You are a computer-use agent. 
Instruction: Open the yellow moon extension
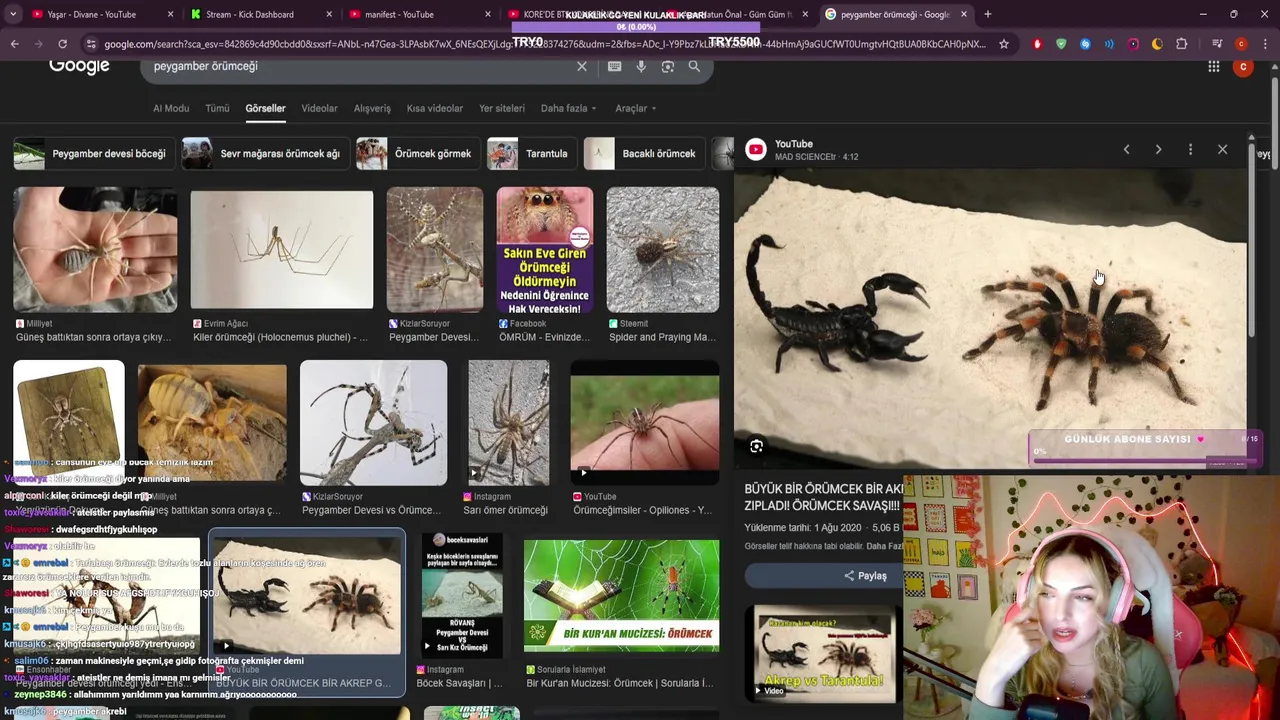pos(1157,44)
